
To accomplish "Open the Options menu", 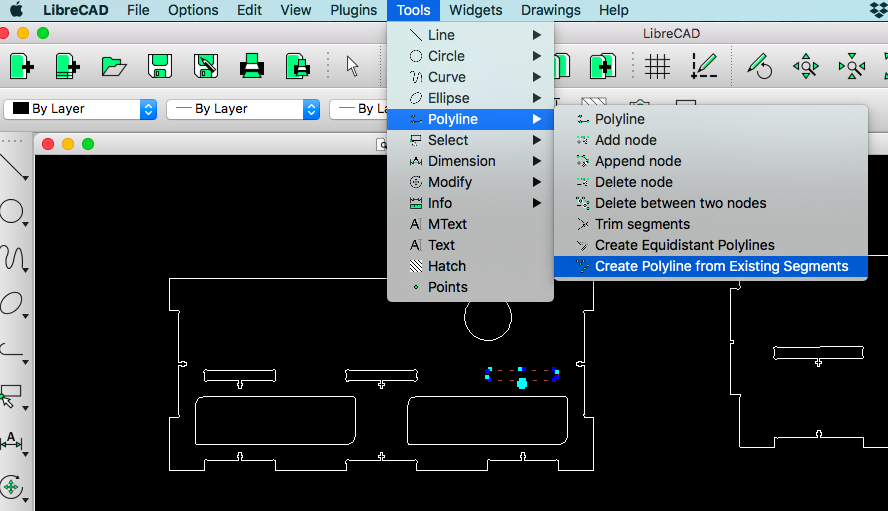I will click(193, 10).
